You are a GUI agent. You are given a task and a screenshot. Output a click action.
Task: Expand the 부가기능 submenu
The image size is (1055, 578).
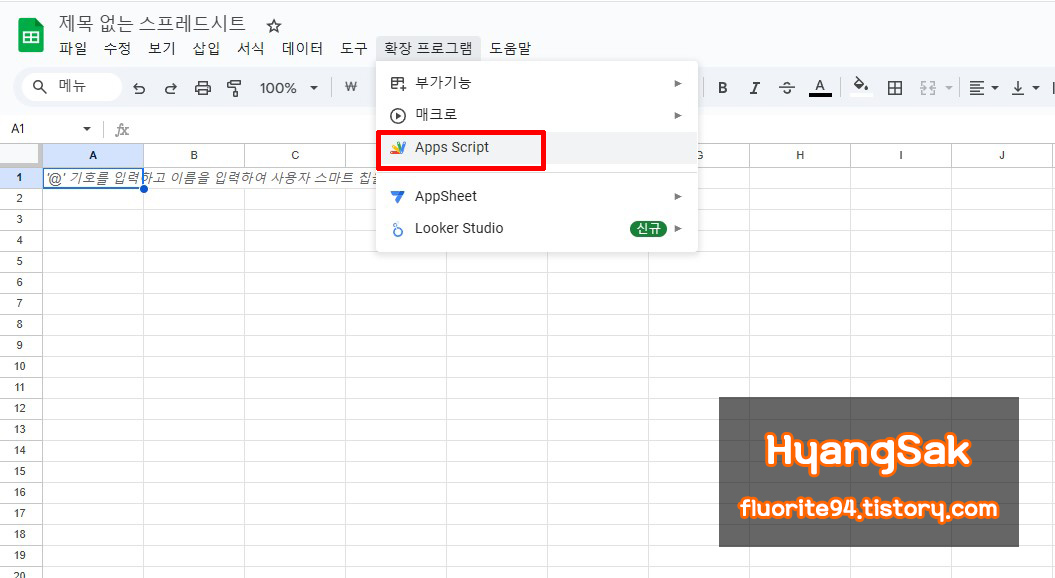pyautogui.click(x=537, y=83)
